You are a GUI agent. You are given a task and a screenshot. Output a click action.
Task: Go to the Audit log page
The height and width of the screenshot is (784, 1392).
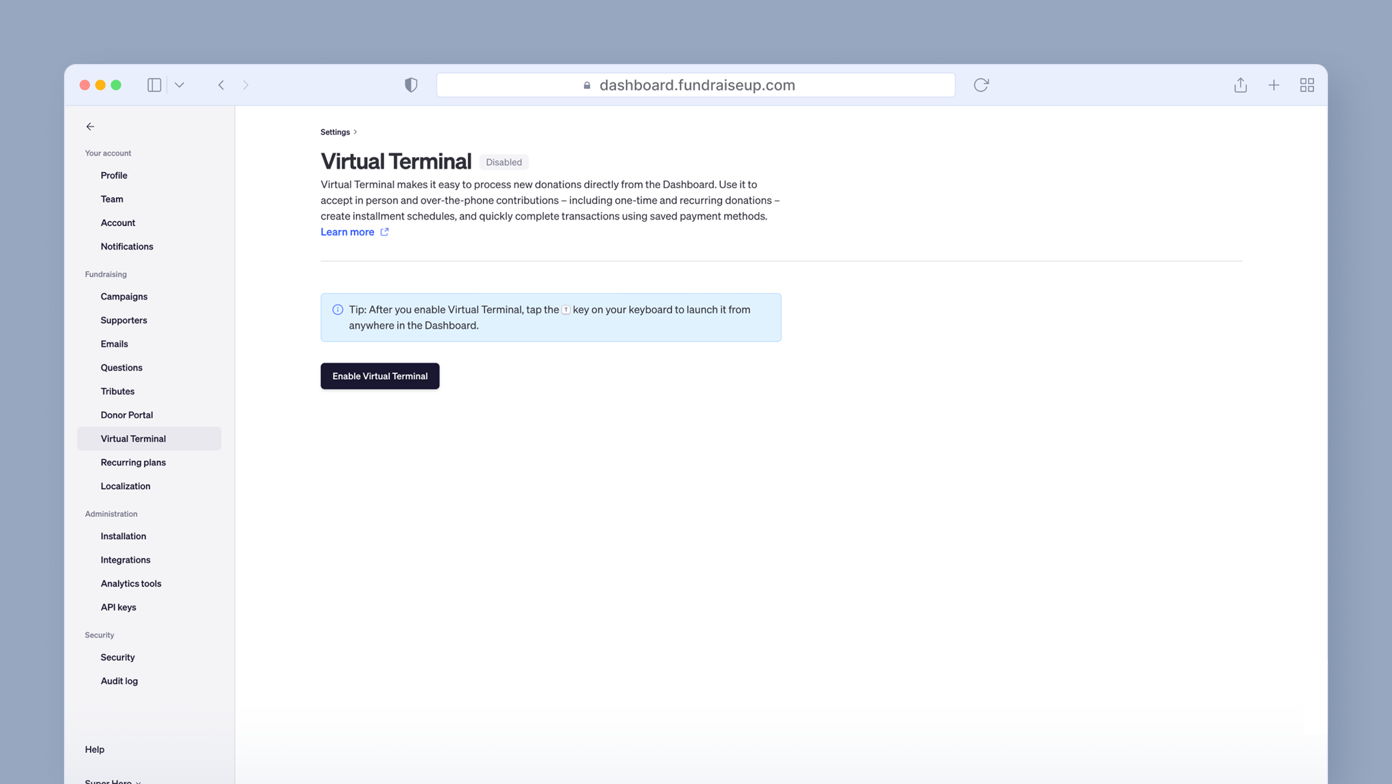(119, 681)
